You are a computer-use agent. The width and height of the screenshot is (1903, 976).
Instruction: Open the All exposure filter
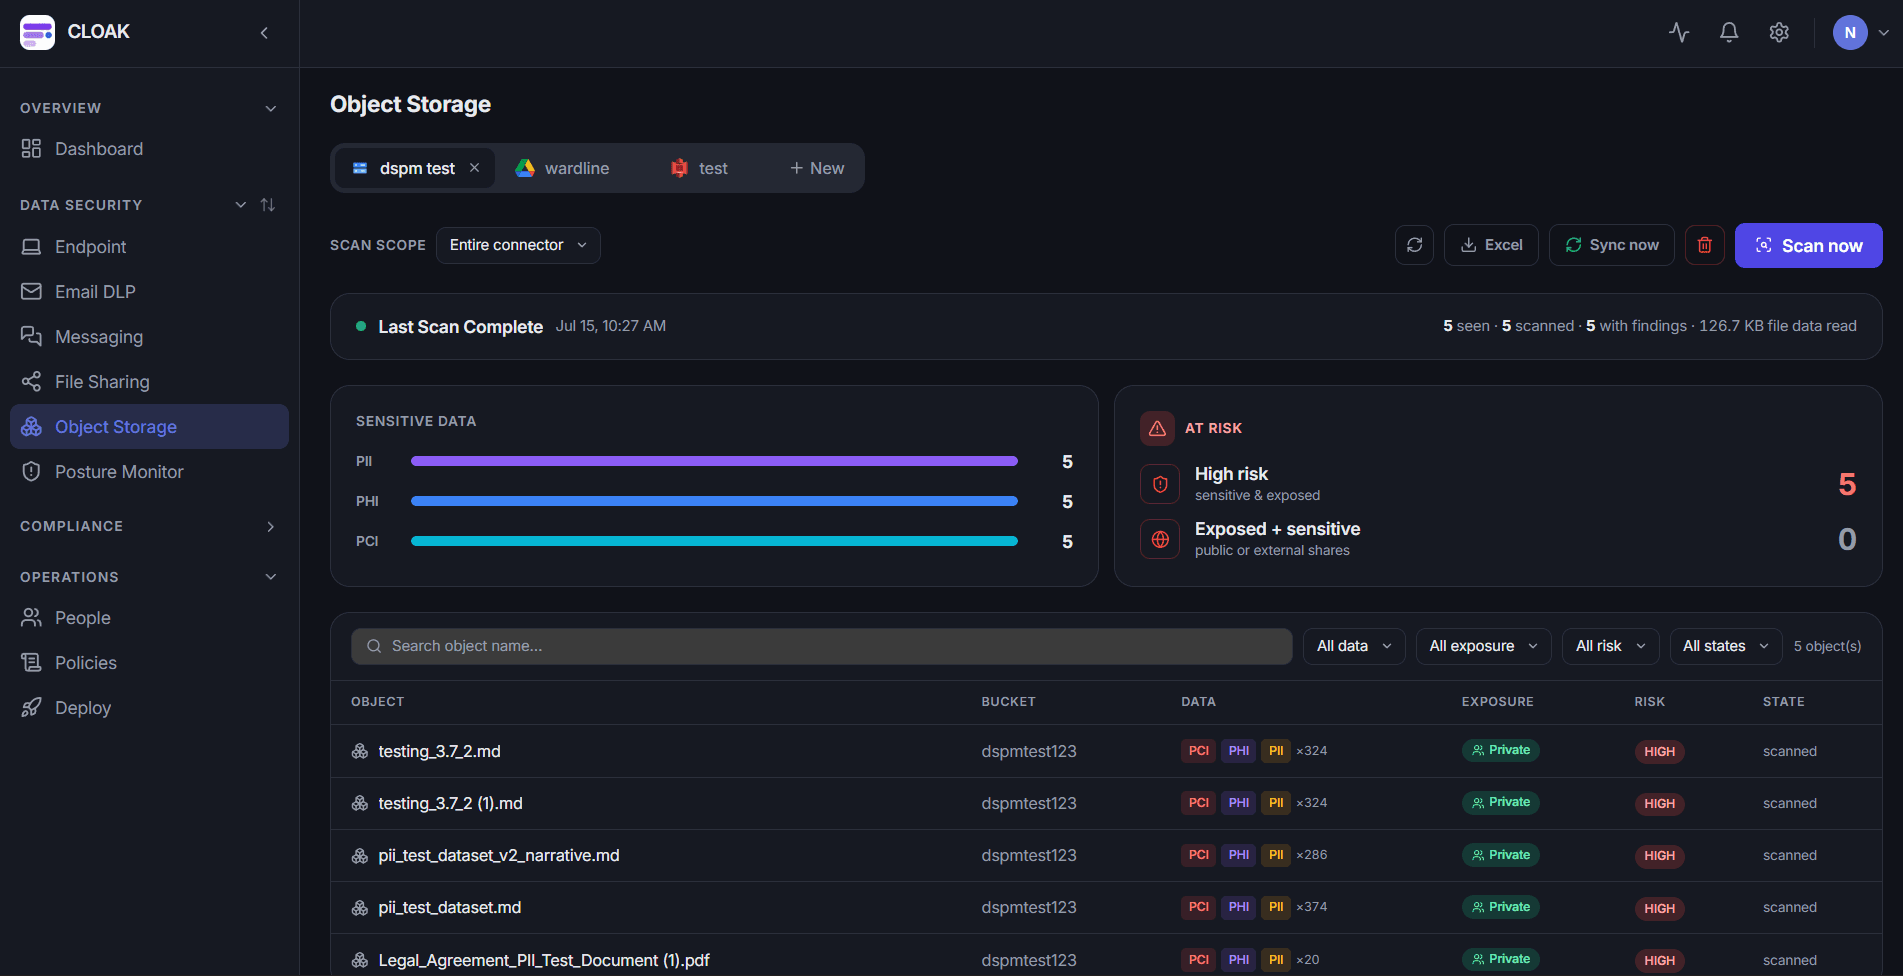tap(1483, 646)
